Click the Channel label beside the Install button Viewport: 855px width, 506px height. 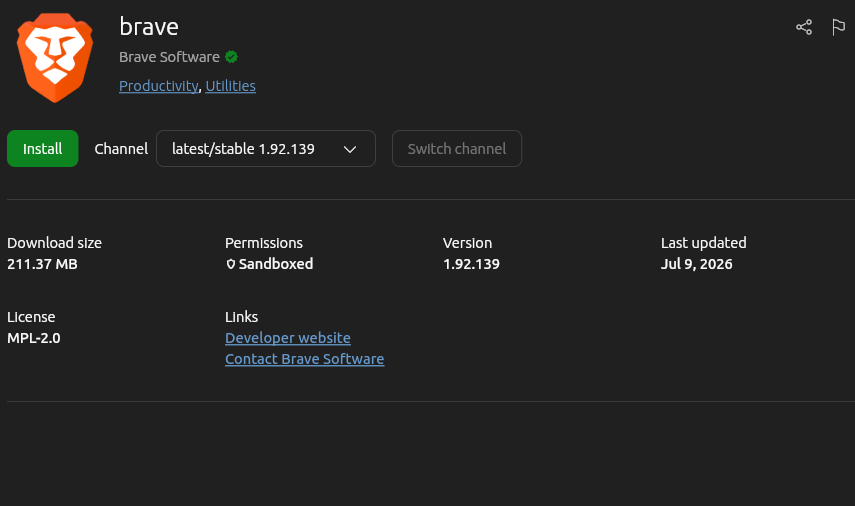pyautogui.click(x=121, y=149)
